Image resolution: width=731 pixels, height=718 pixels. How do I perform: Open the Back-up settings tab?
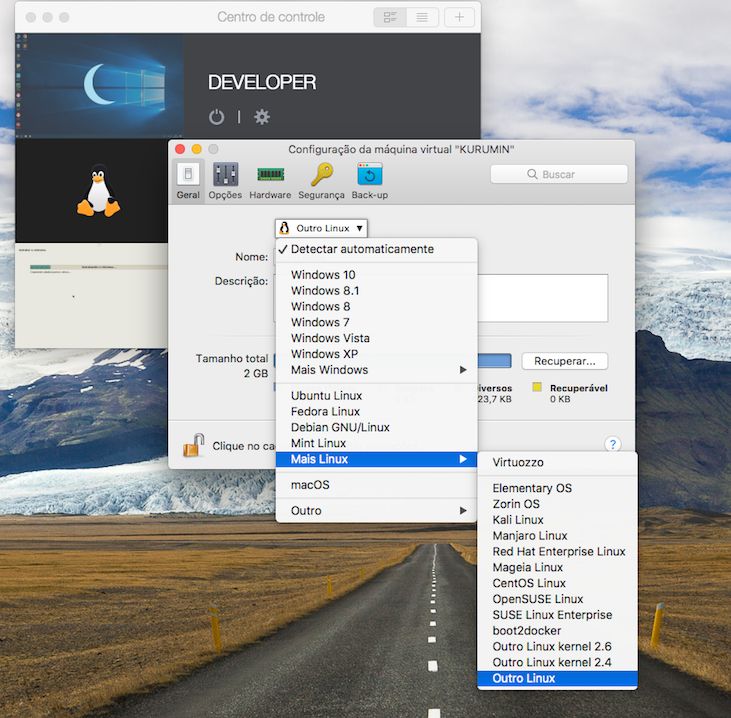coord(370,181)
